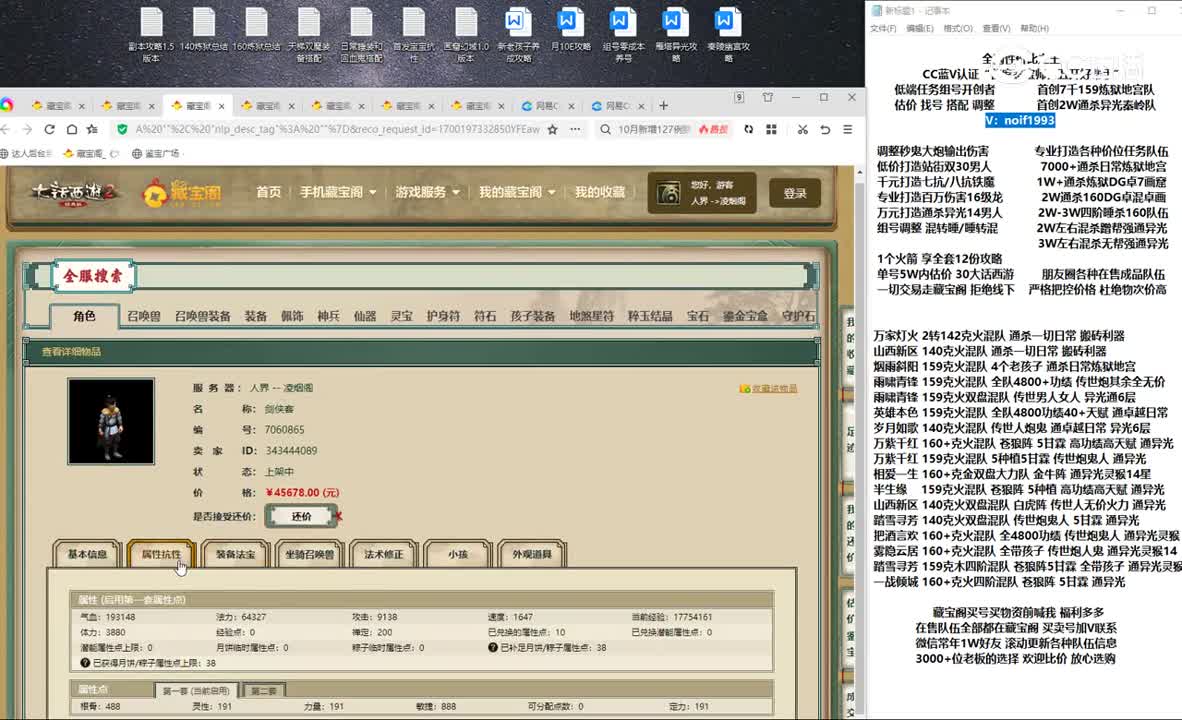1182x720 pixels.
Task: Click the 登录 login button
Action: [795, 193]
